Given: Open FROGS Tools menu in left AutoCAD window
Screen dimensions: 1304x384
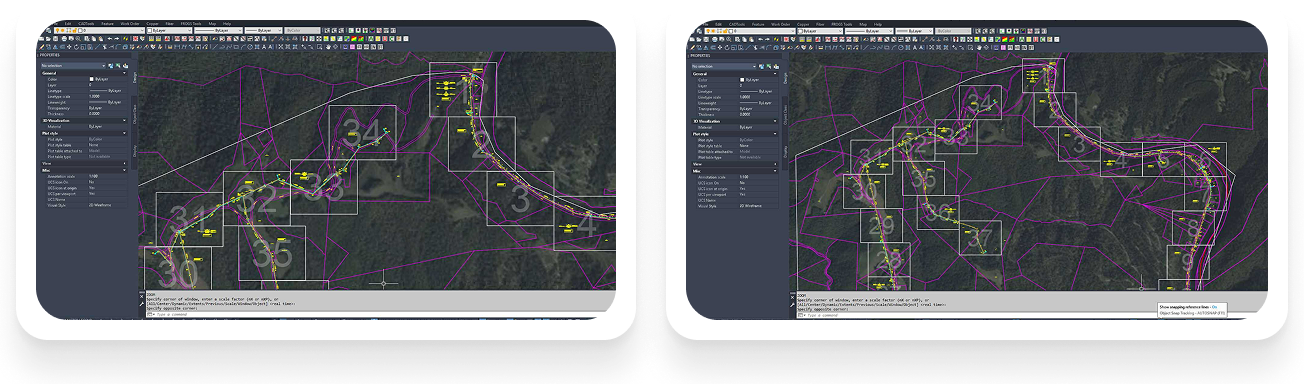Looking at the screenshot, I should [x=191, y=24].
